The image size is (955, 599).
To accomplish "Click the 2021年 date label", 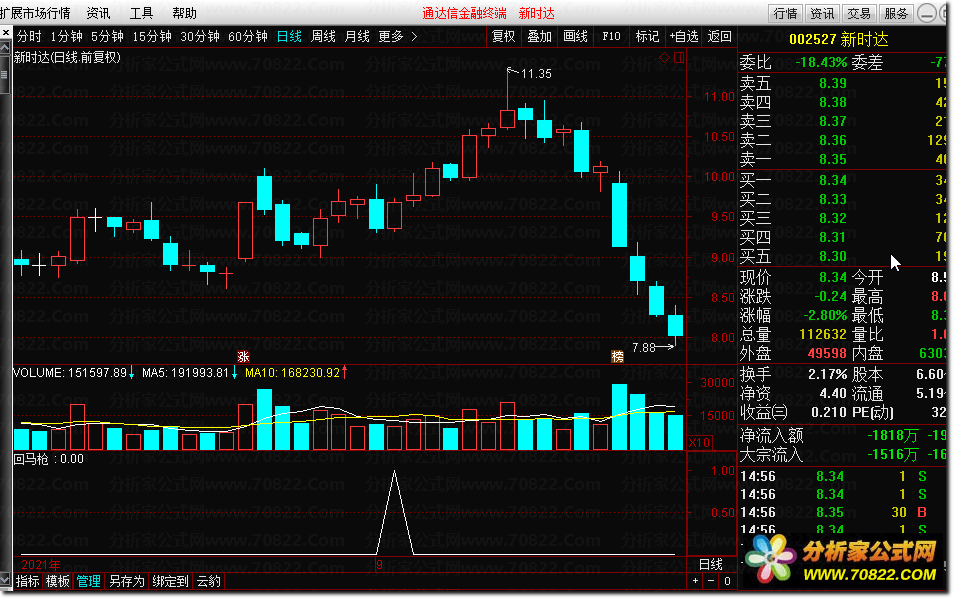I will click(41, 565).
